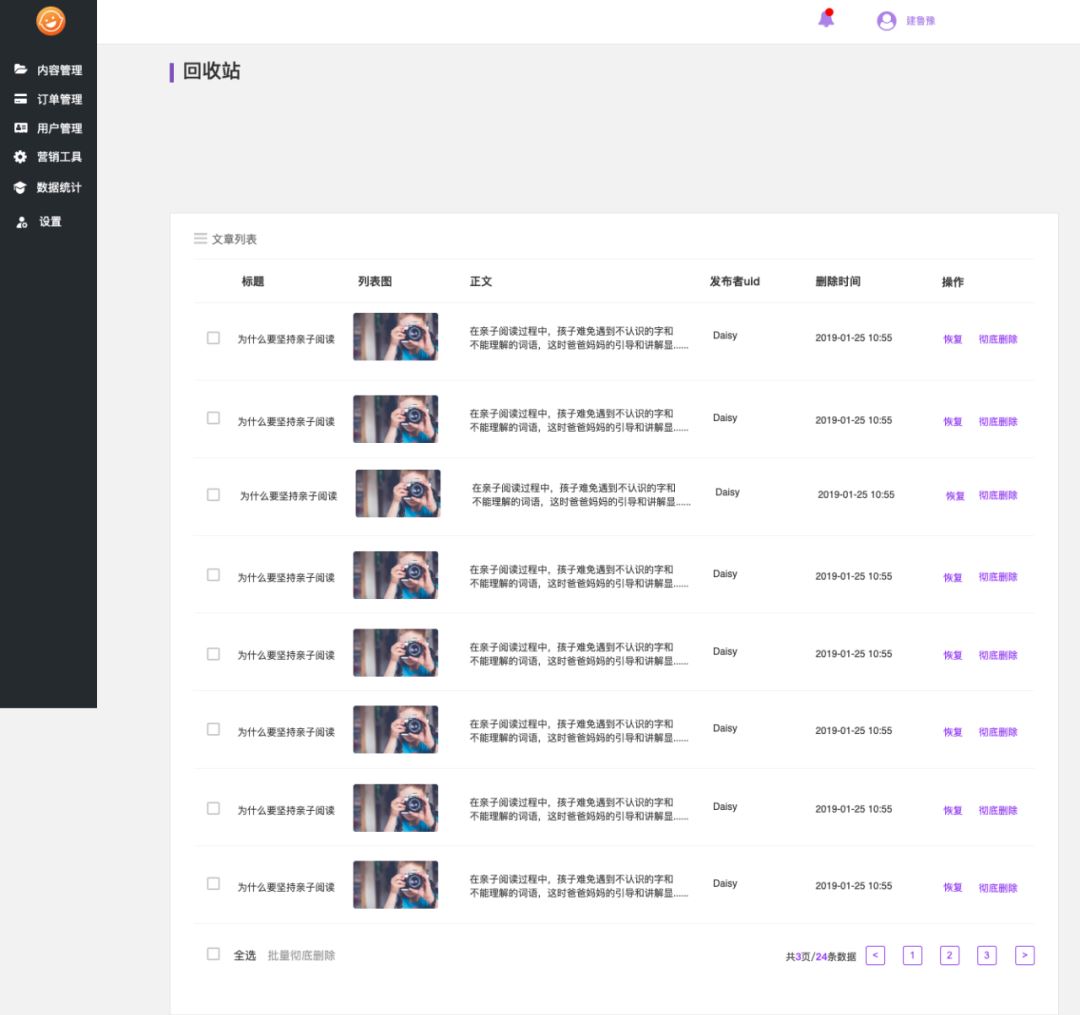Click the folder icon beside 内容管理
The height and width of the screenshot is (1015, 1080).
click(20, 70)
